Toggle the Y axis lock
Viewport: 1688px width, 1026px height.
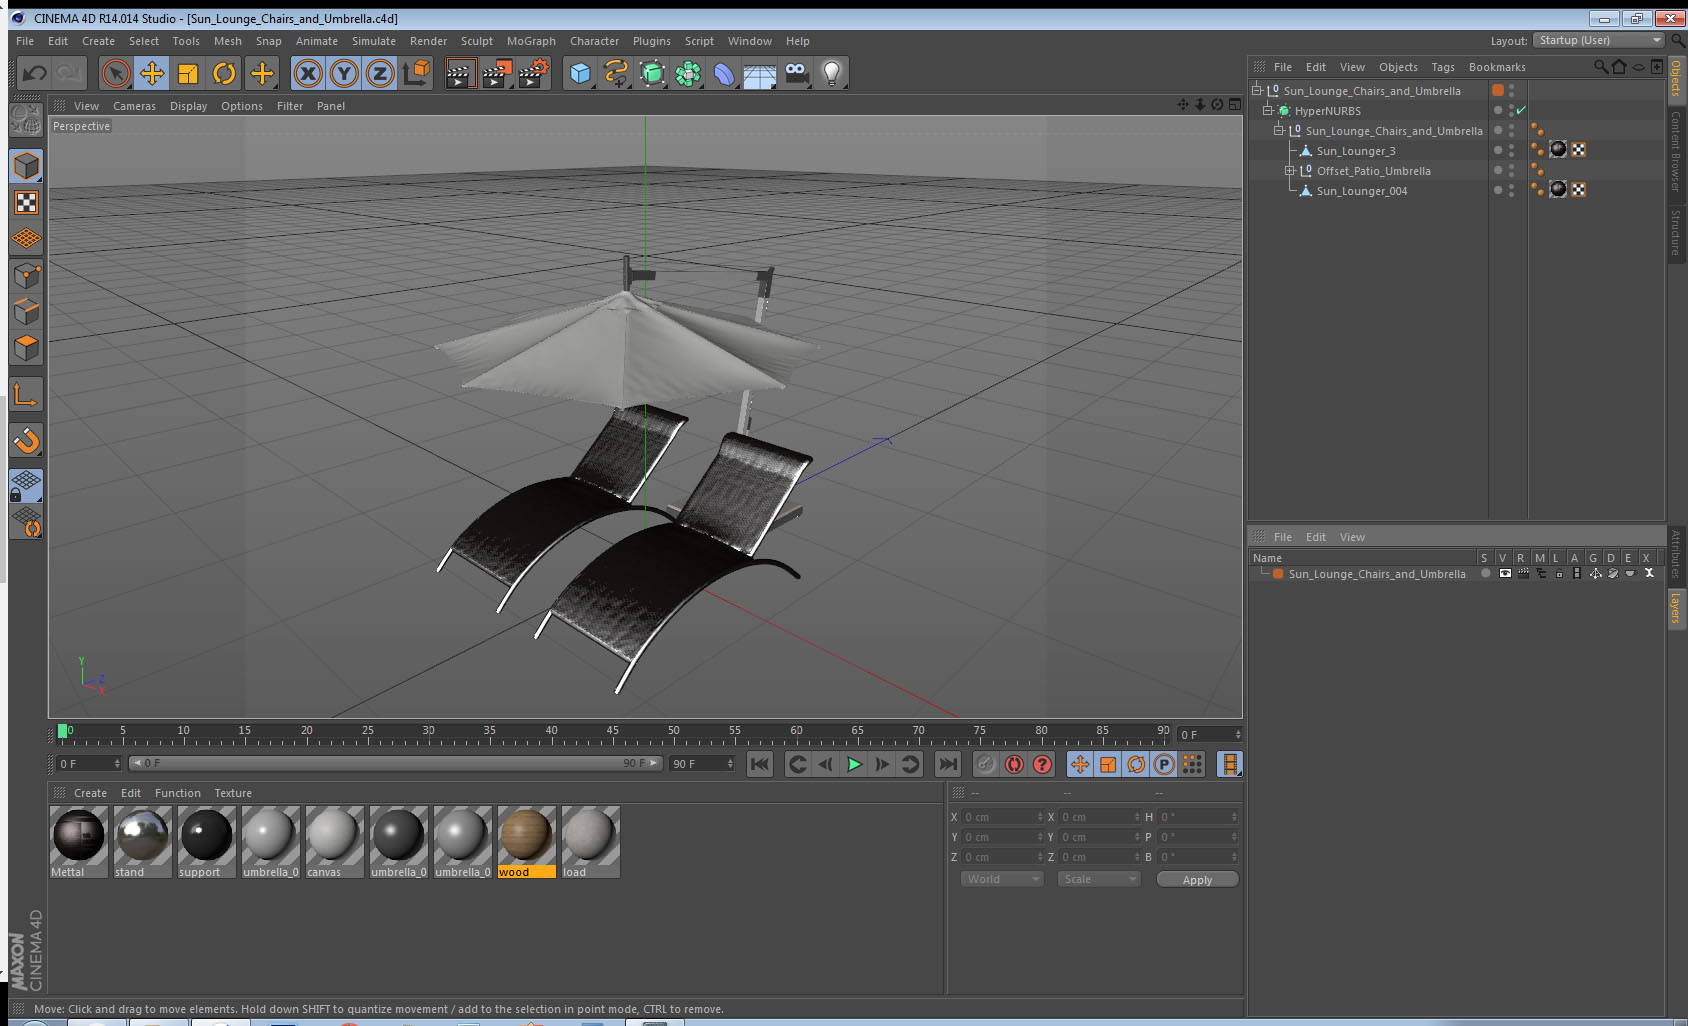pos(344,73)
